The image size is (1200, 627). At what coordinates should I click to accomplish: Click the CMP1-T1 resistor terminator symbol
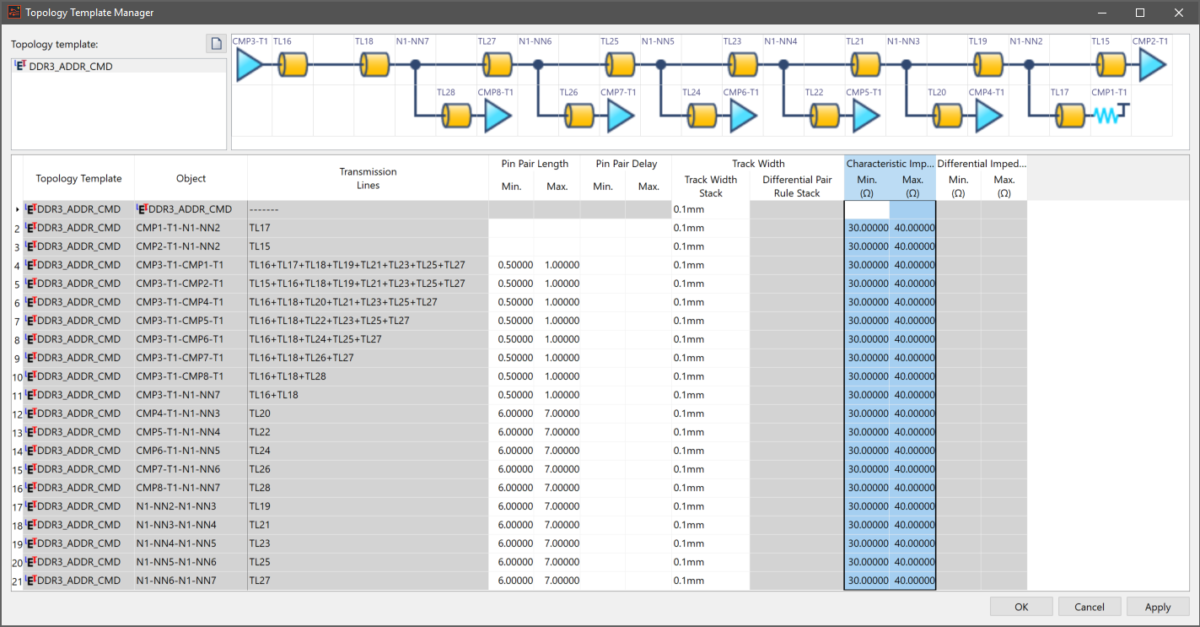(1110, 117)
